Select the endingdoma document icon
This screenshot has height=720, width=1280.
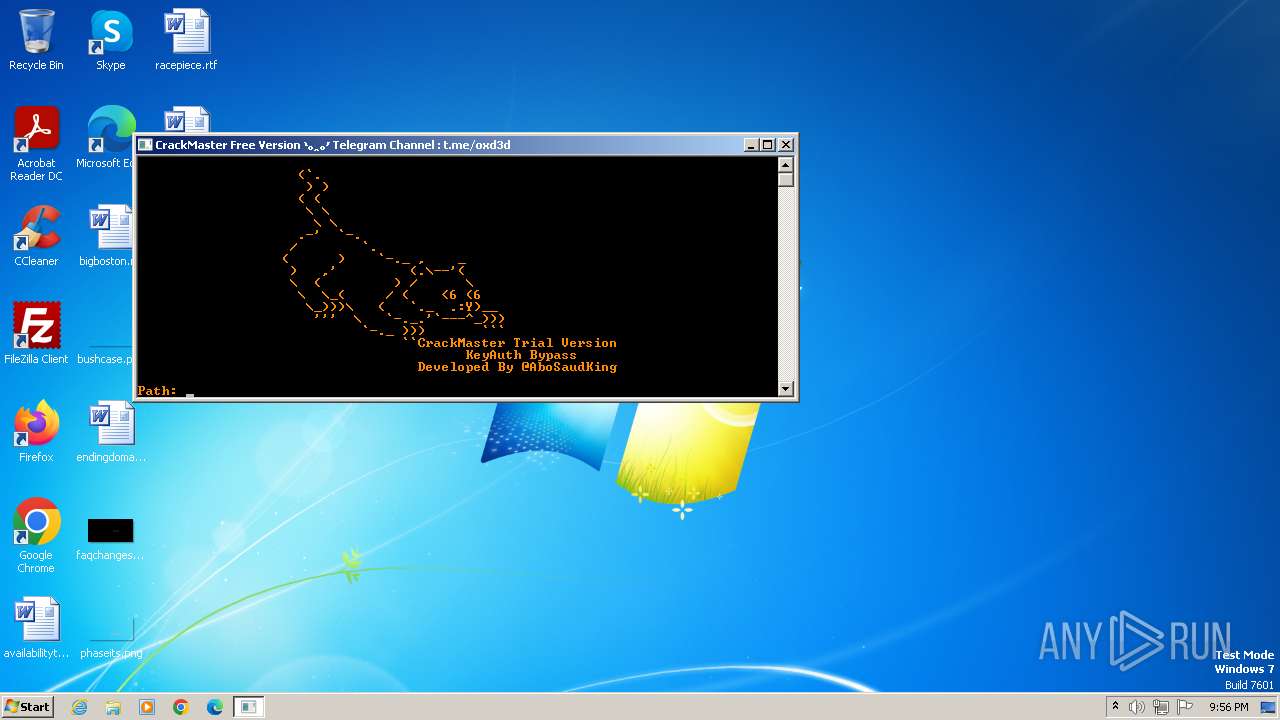point(111,432)
